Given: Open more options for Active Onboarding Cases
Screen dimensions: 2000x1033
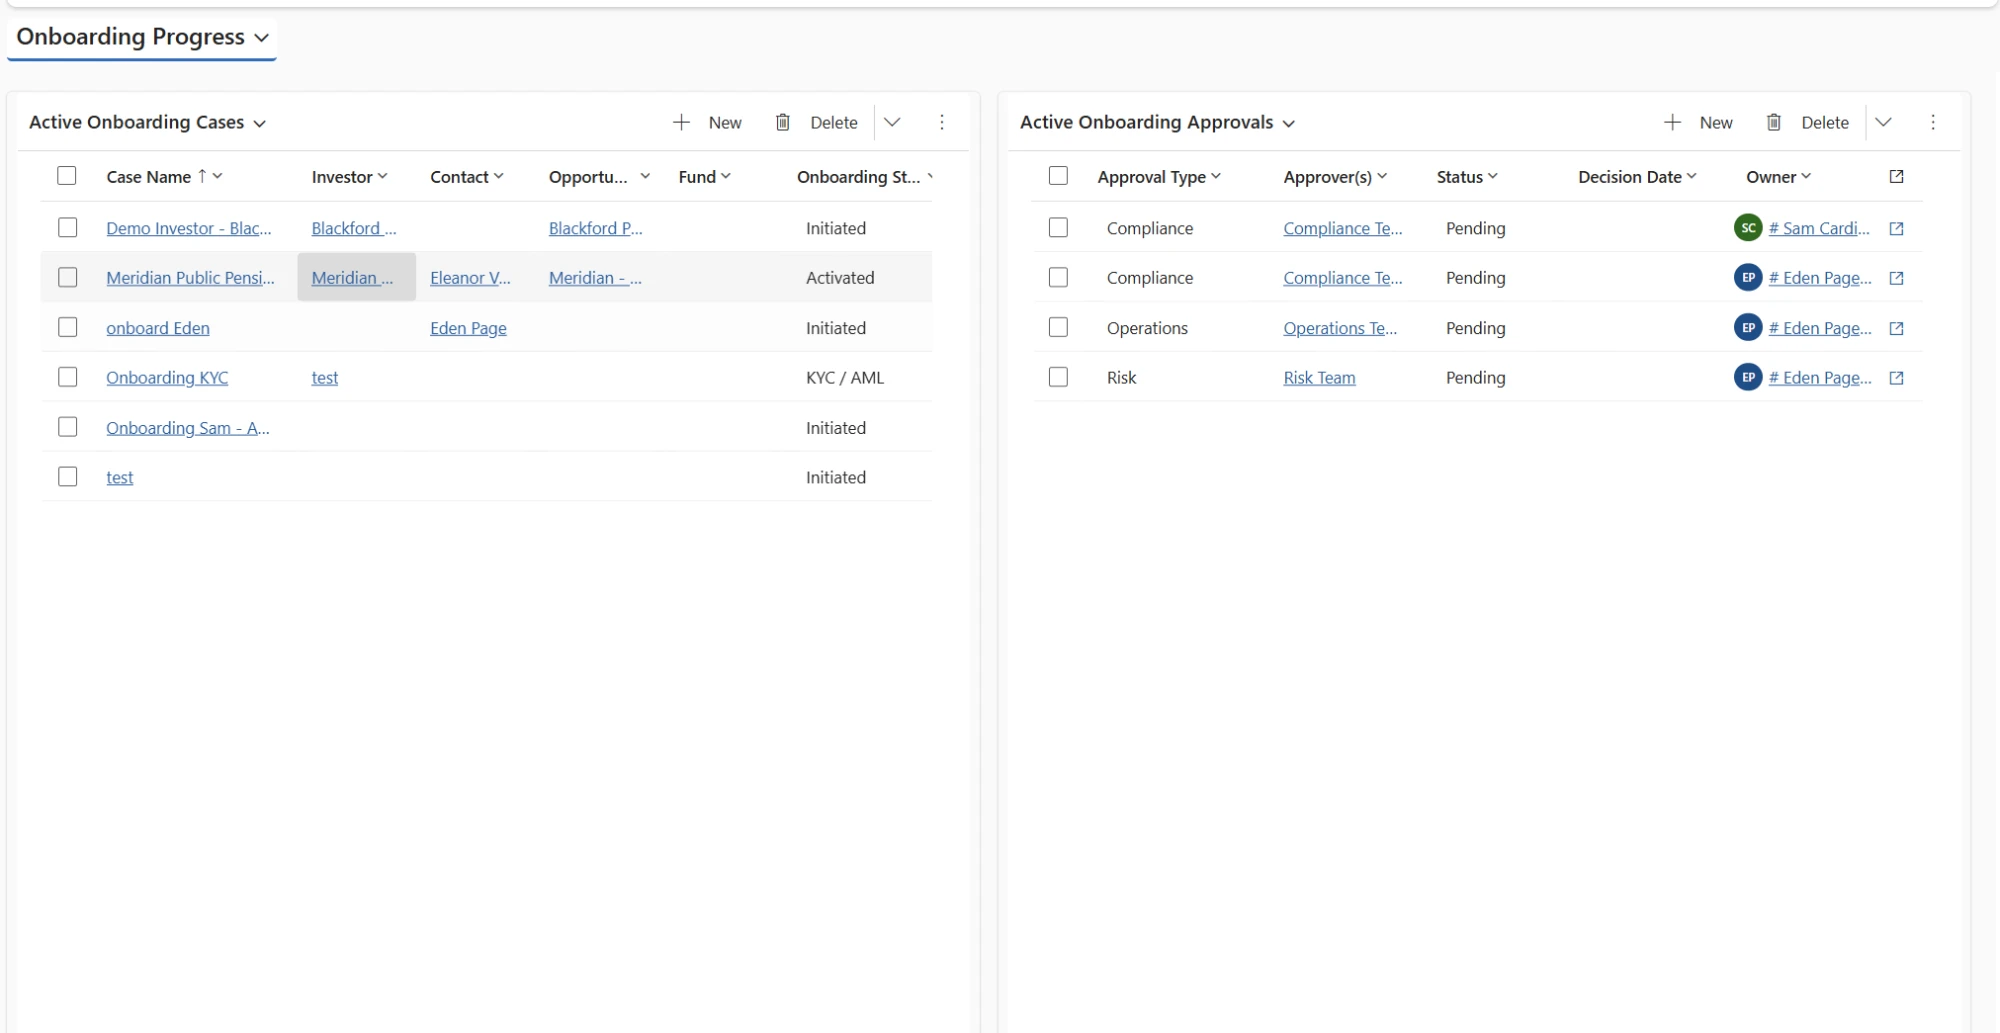Looking at the screenshot, I should point(942,122).
